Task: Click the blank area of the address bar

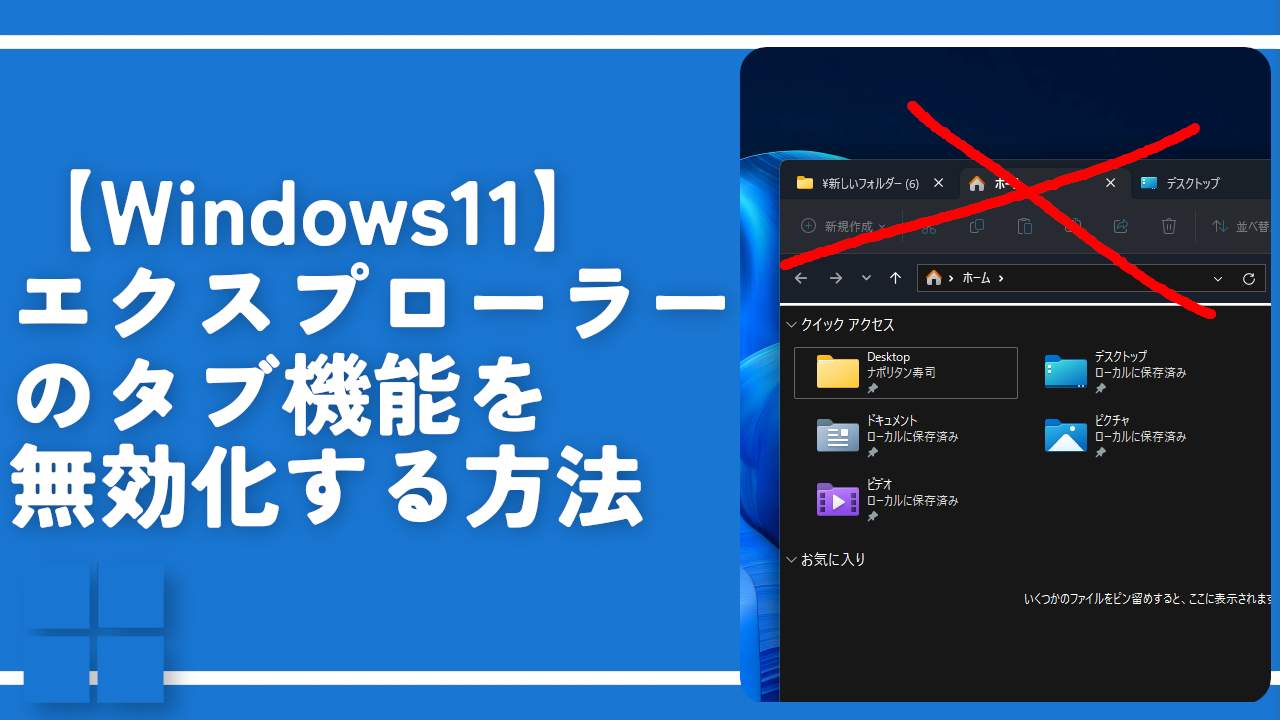Action: click(x=1105, y=278)
